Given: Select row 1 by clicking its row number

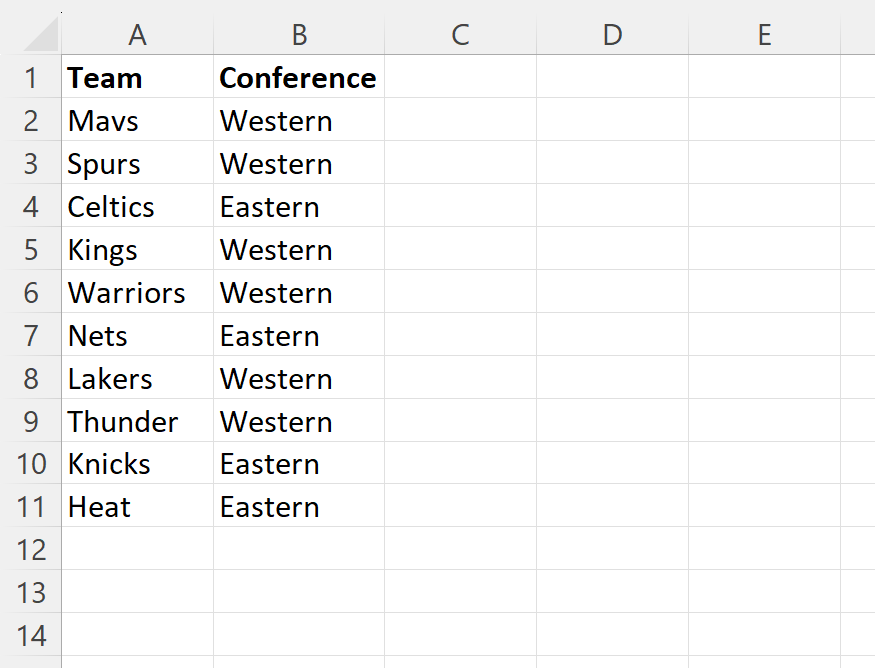Looking at the screenshot, I should (31, 77).
